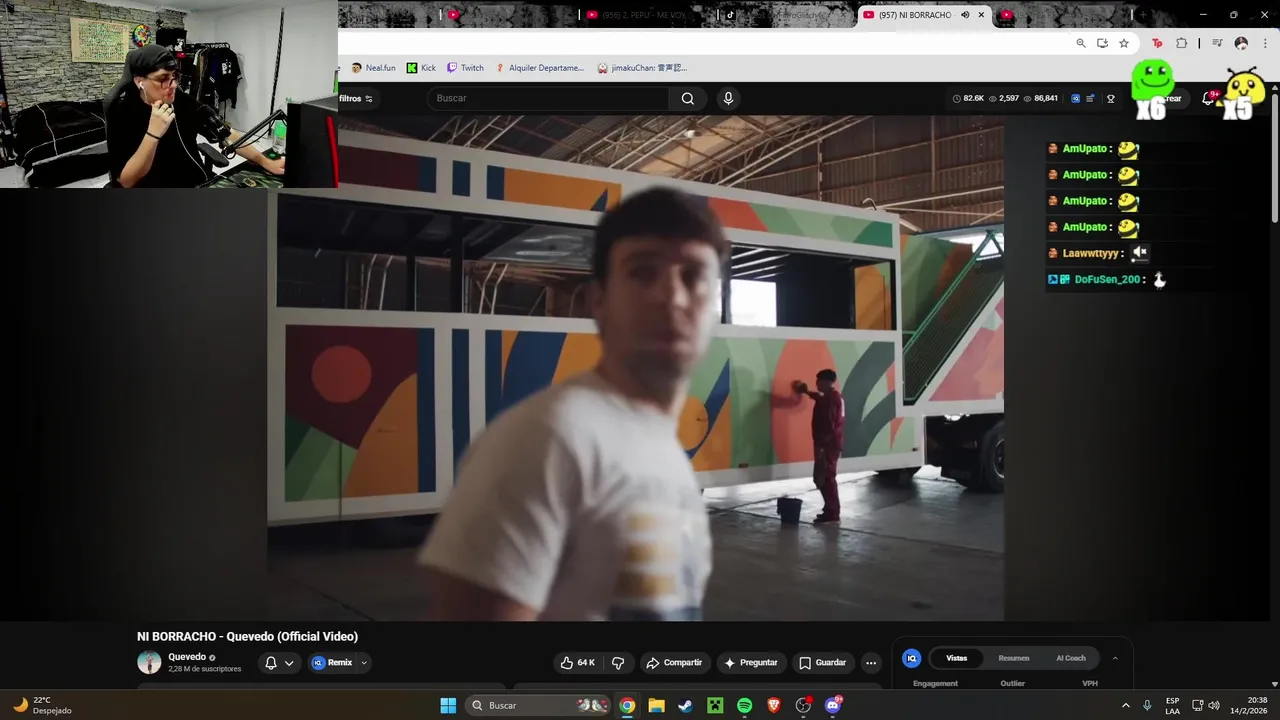
Task: Open the Twitch bookmark
Action: click(465, 68)
